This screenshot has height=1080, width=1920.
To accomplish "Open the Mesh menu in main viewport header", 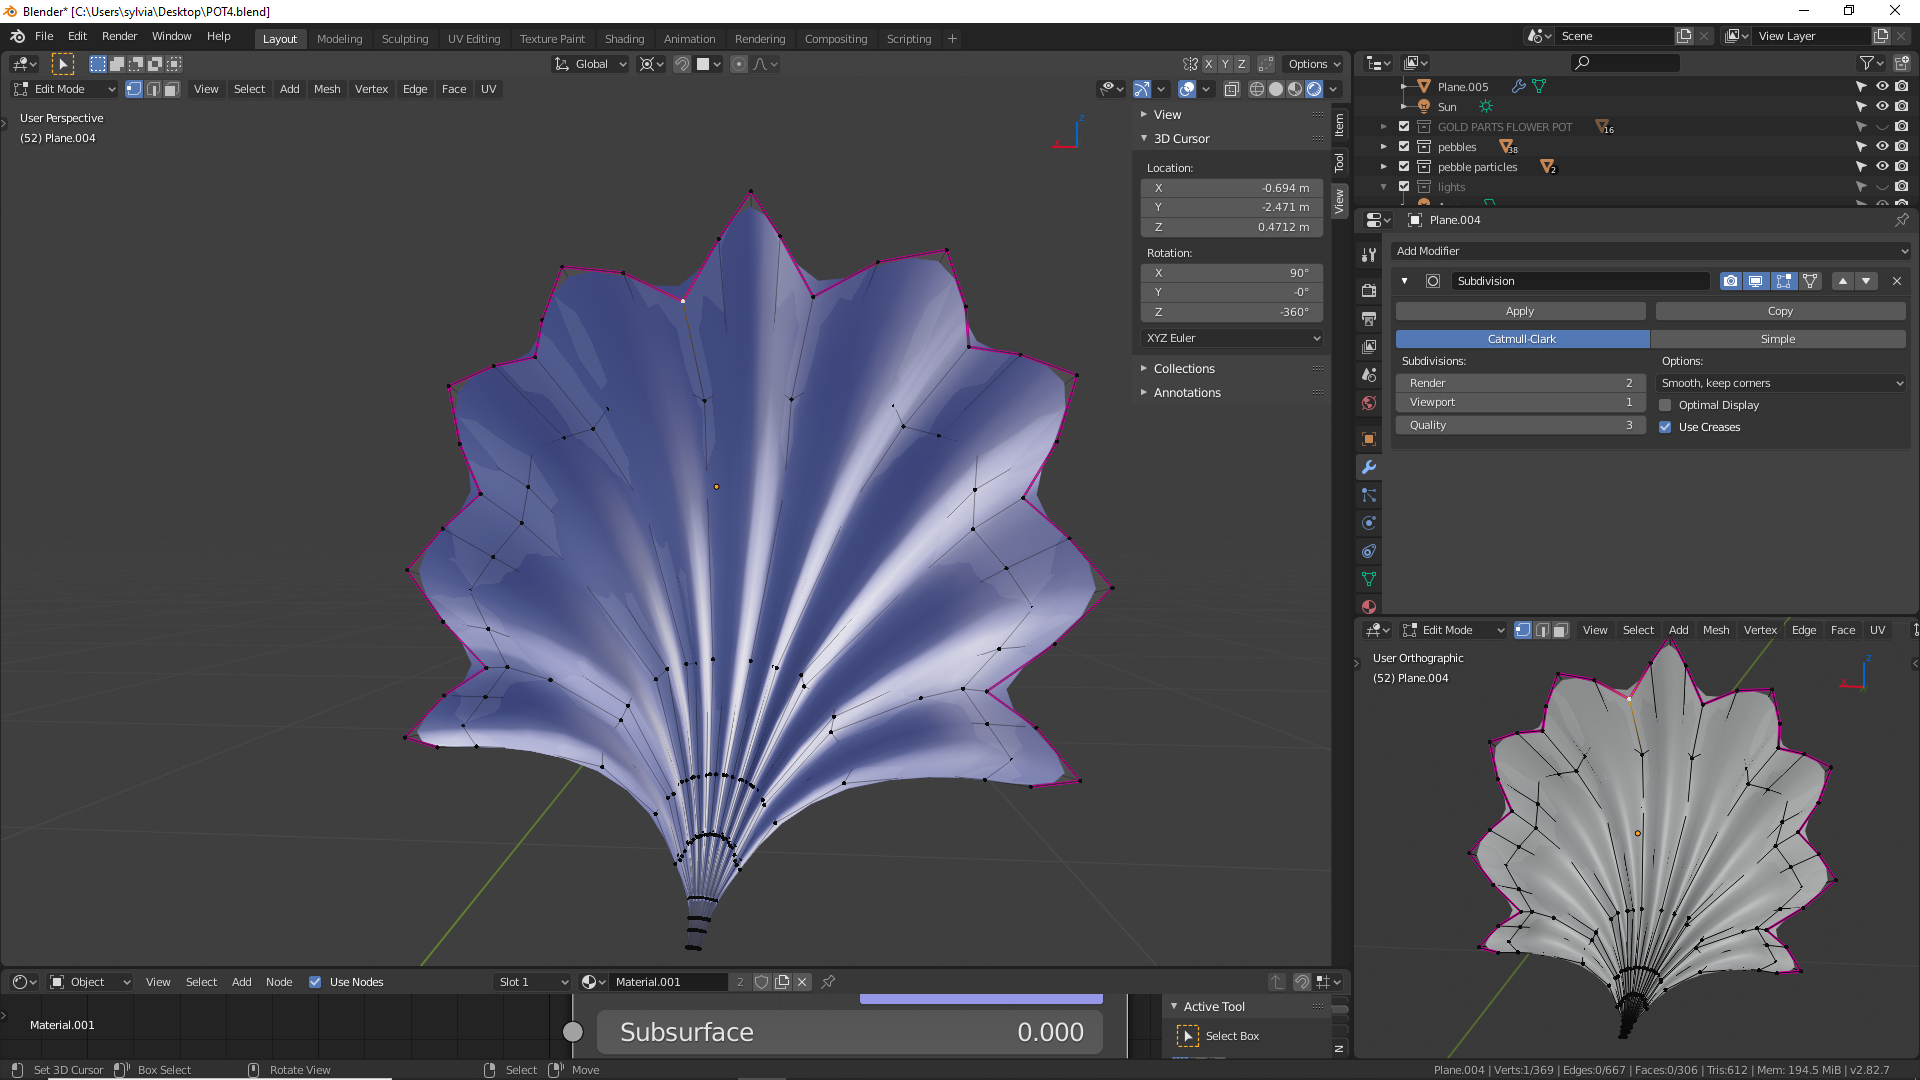I will (x=327, y=89).
